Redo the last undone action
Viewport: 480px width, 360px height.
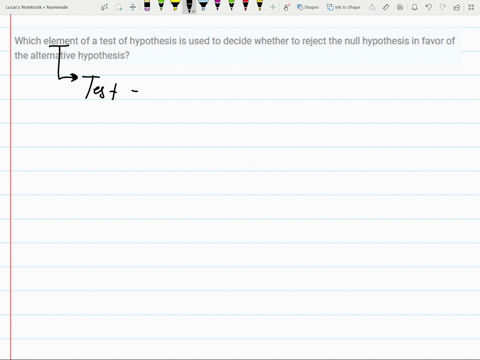(x=443, y=7)
